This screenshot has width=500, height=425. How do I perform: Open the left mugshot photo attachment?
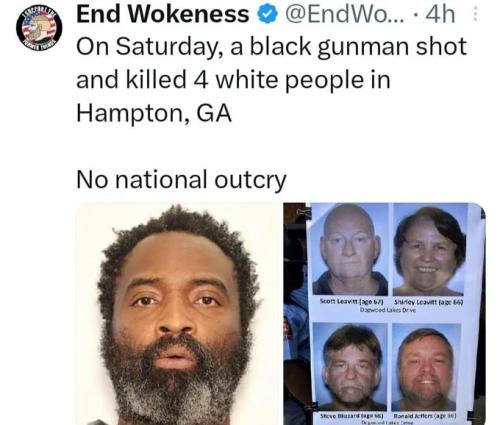tap(178, 313)
